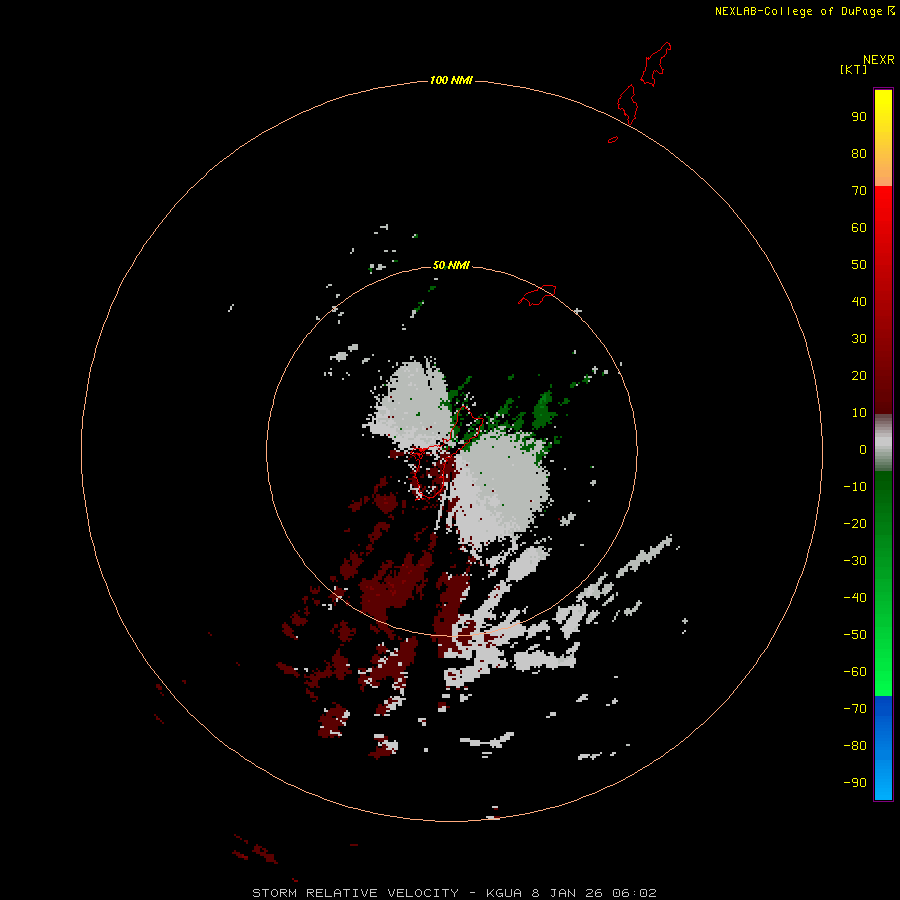Click the 70 value on the velocity scale

coord(859,191)
